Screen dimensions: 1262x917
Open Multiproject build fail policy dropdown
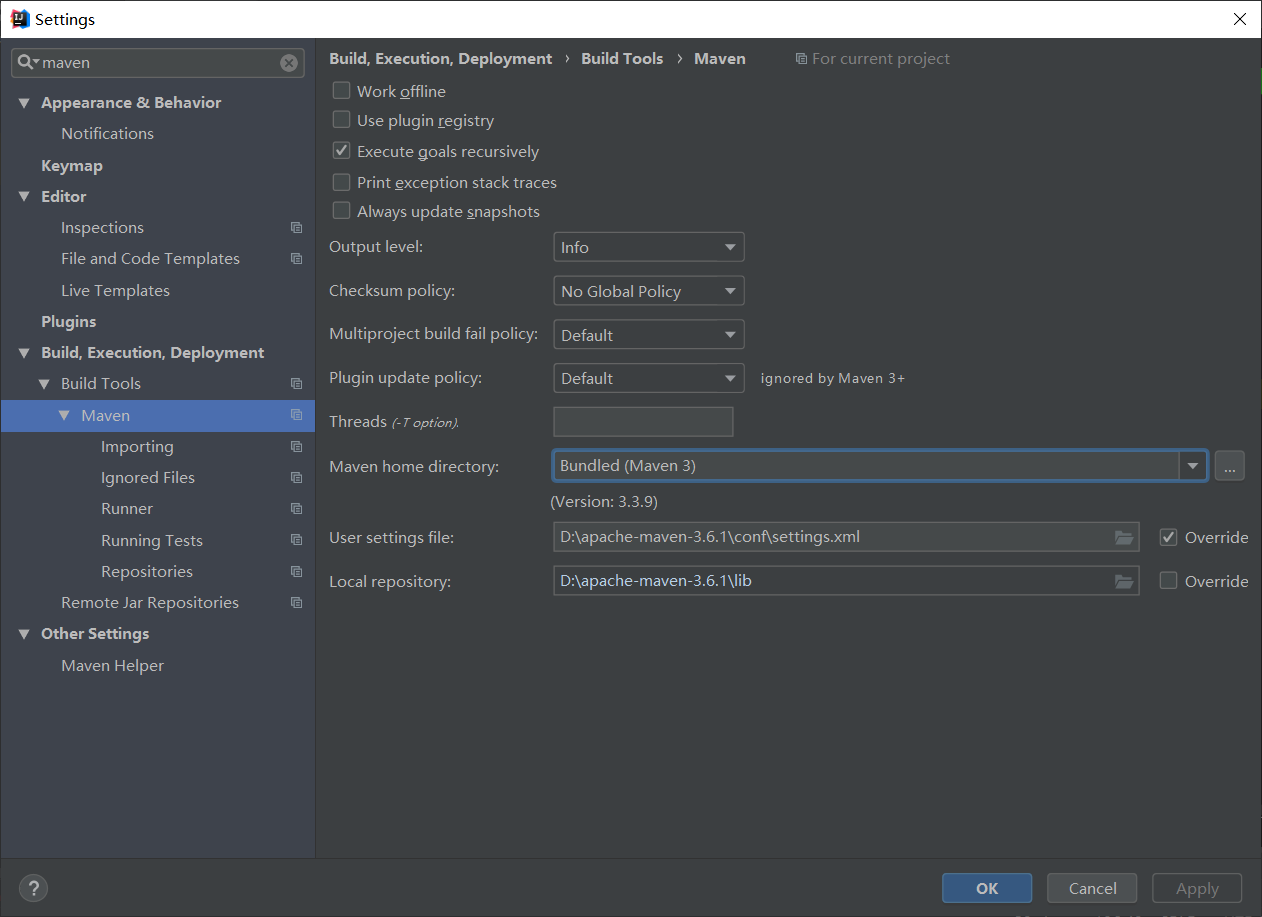point(649,335)
